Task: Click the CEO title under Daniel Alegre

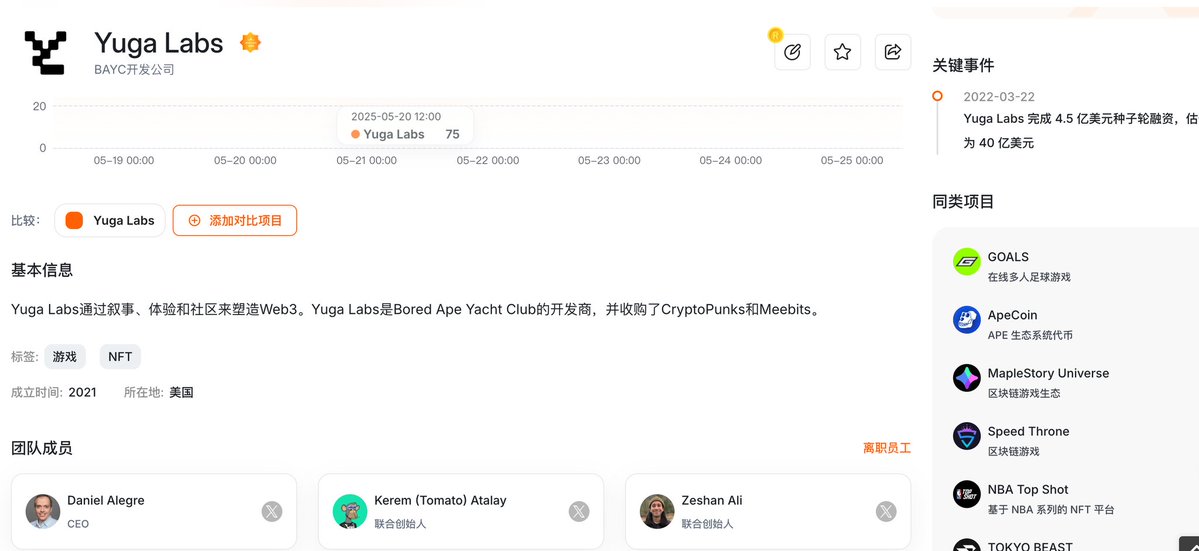Action: (78, 524)
